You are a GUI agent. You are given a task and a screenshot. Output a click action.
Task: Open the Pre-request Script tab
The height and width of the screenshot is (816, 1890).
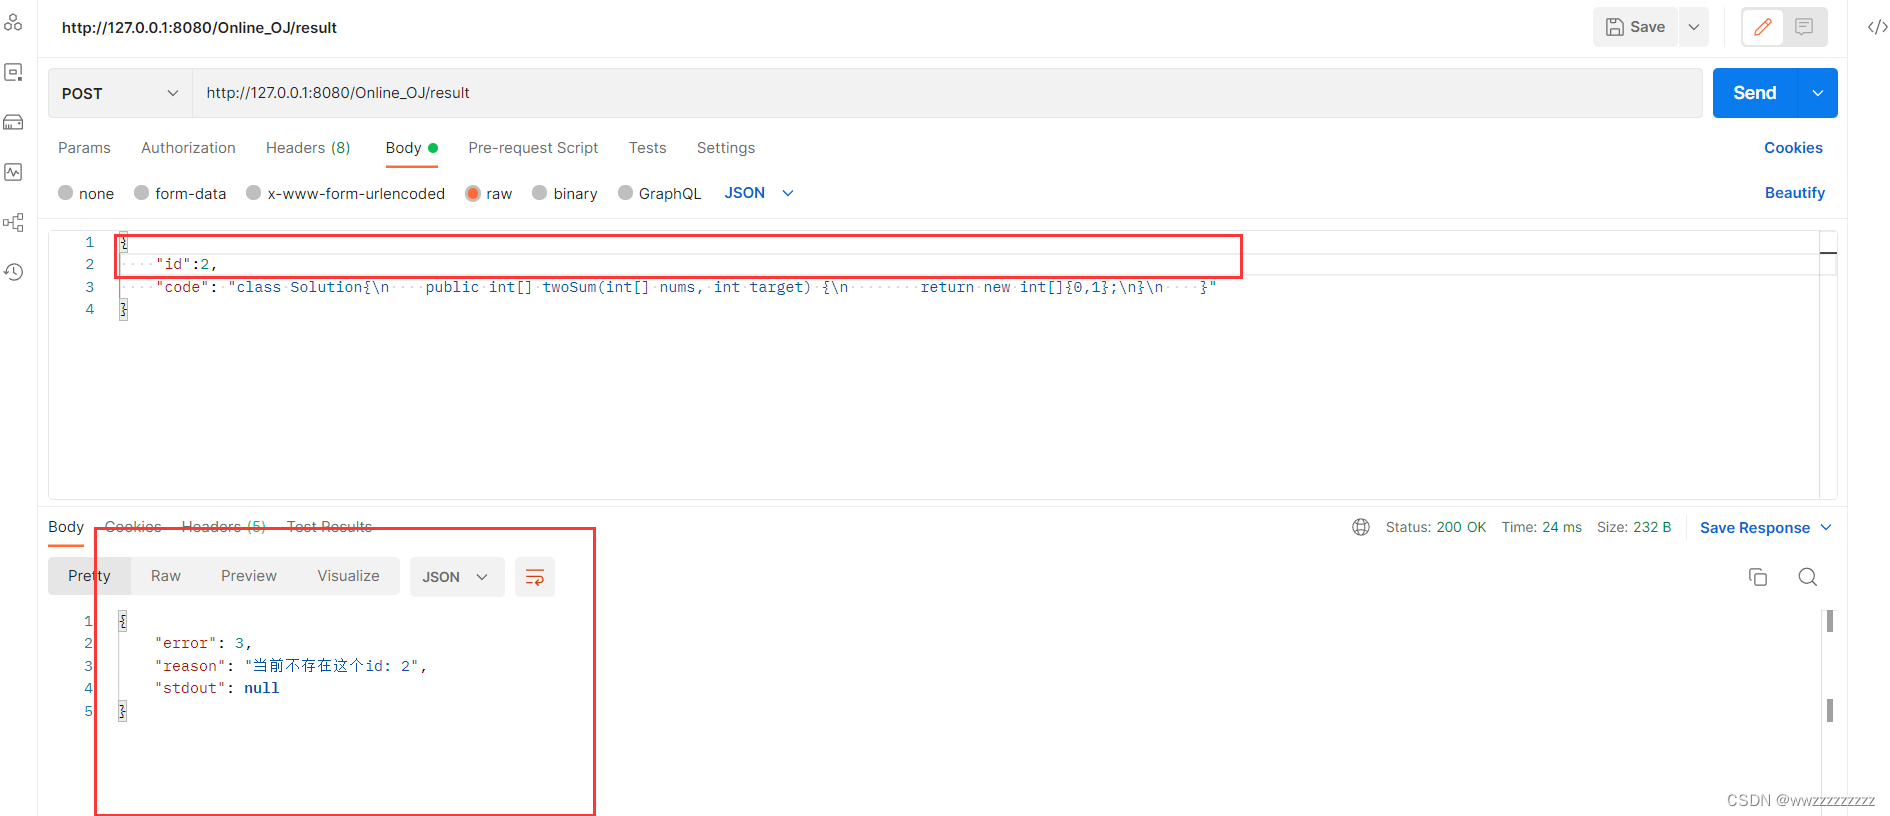[x=533, y=148]
